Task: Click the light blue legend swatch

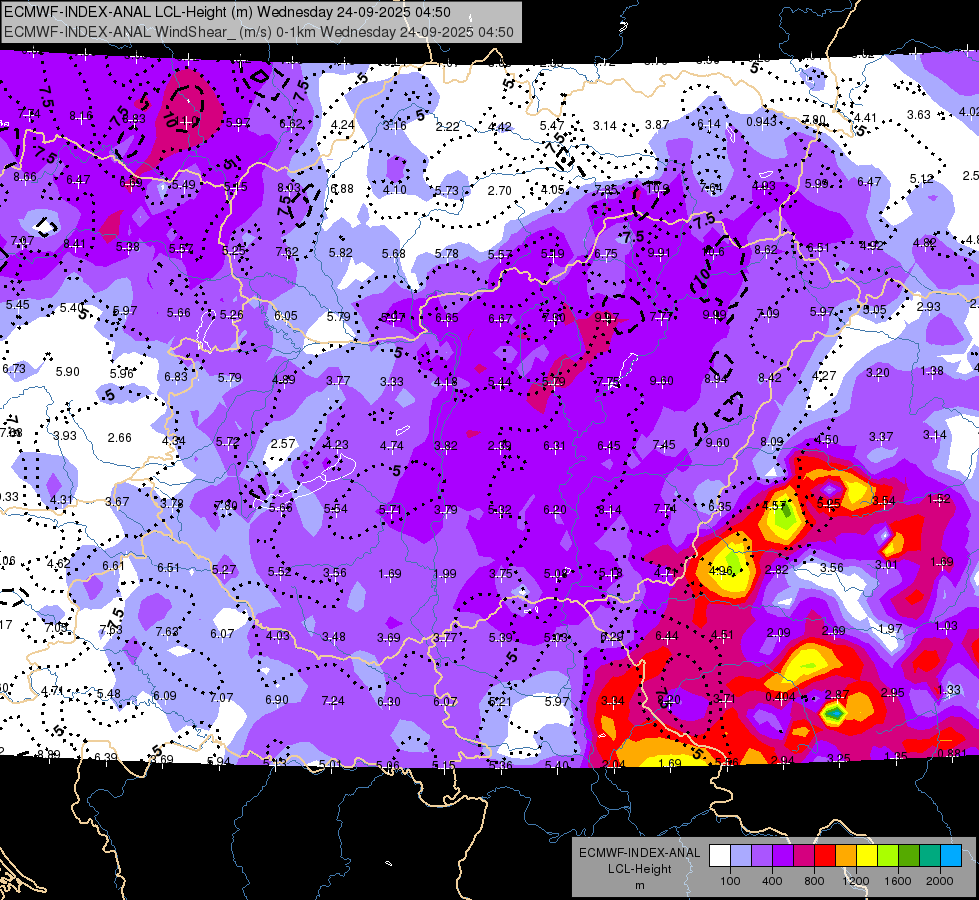Action: point(740,856)
